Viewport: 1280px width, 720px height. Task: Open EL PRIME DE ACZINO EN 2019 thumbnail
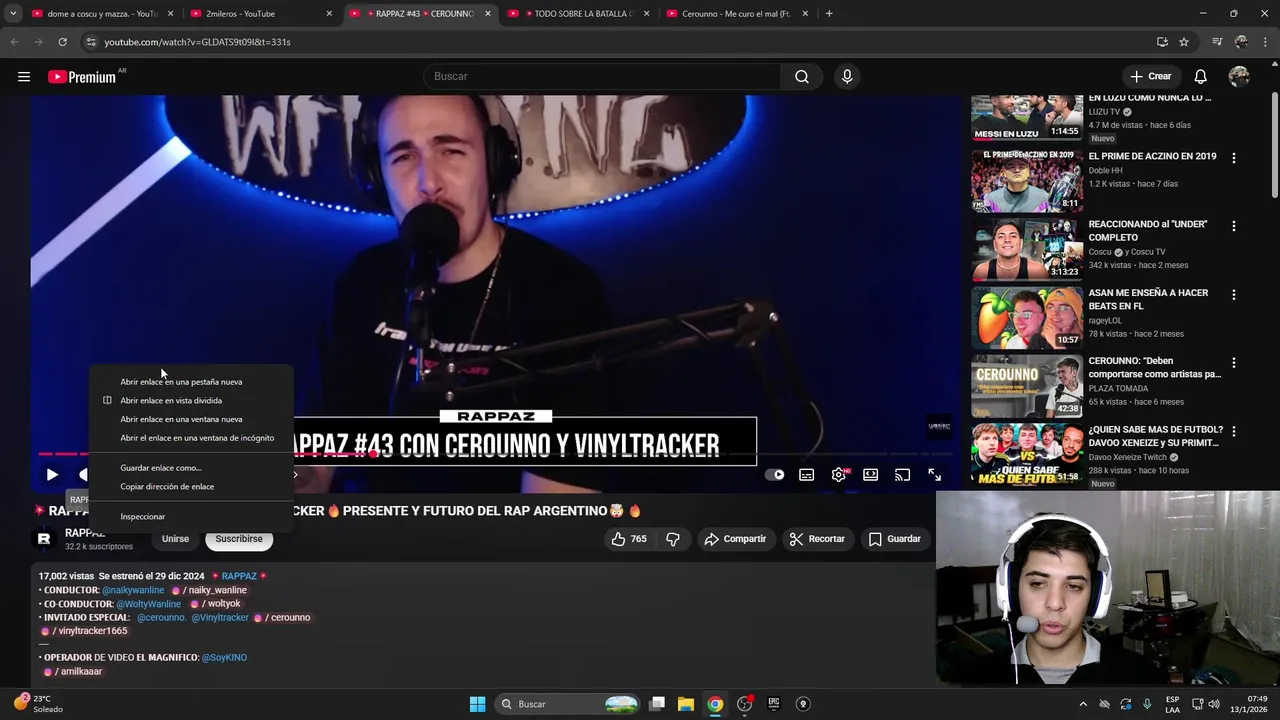1027,181
